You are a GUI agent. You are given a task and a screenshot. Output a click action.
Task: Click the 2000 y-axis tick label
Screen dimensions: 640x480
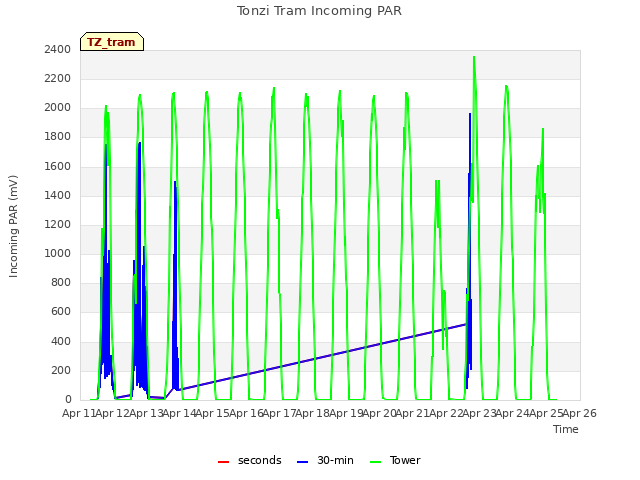58,107
